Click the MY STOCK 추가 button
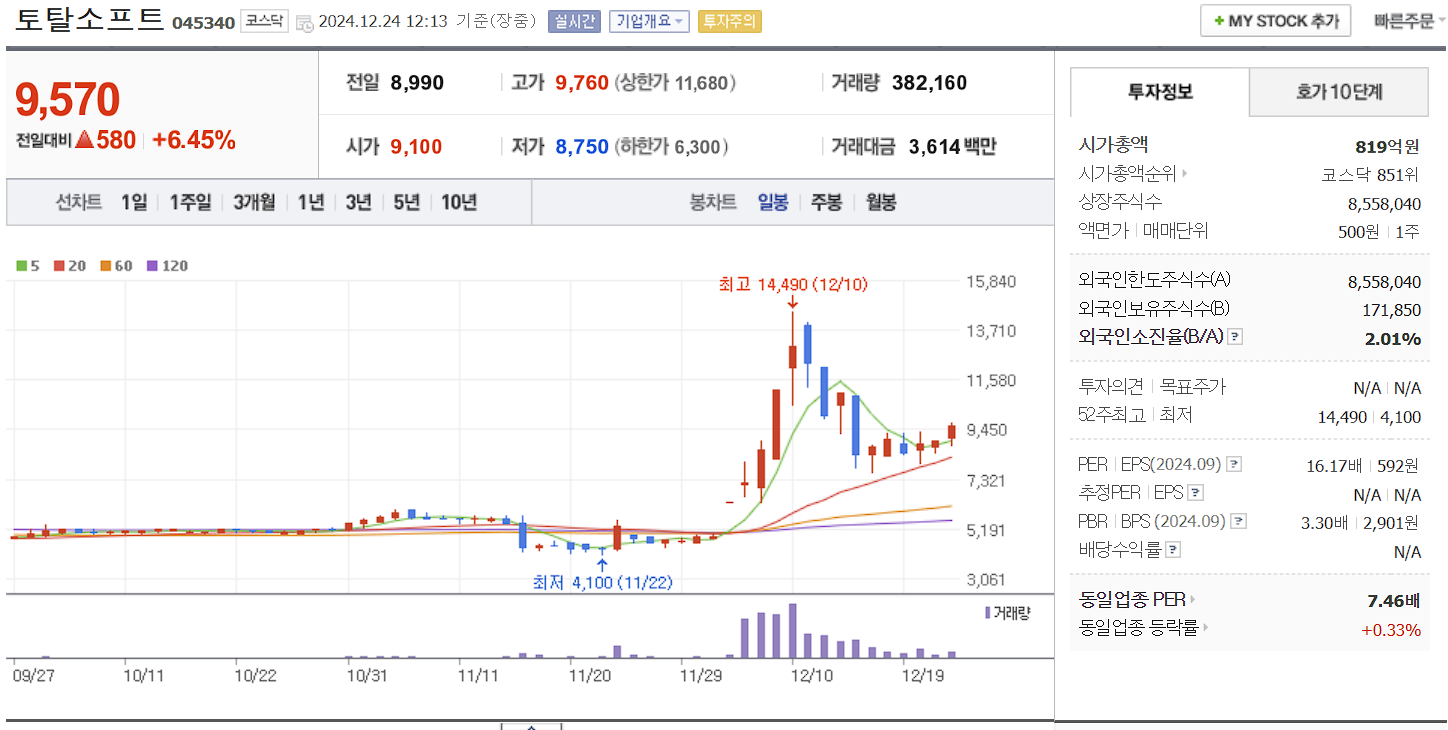This screenshot has width=1448, height=730. [x=1275, y=20]
